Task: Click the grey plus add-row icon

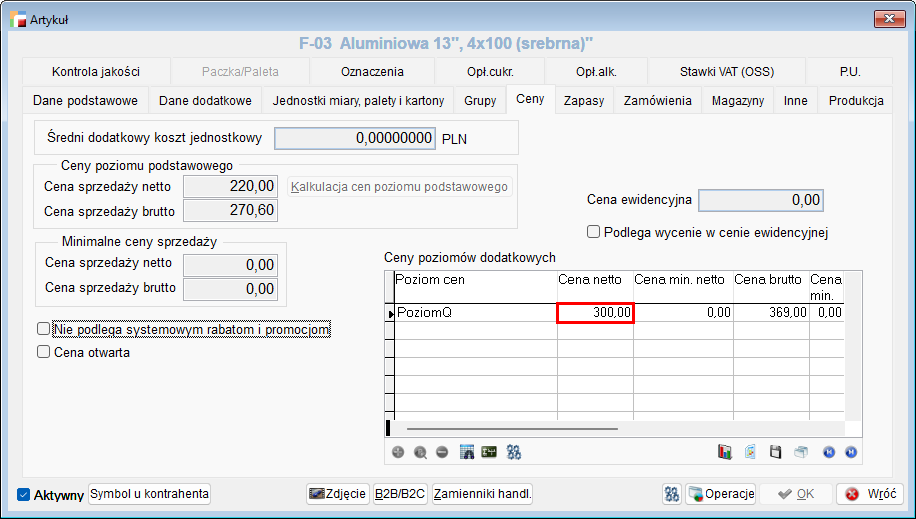Action: 398,452
